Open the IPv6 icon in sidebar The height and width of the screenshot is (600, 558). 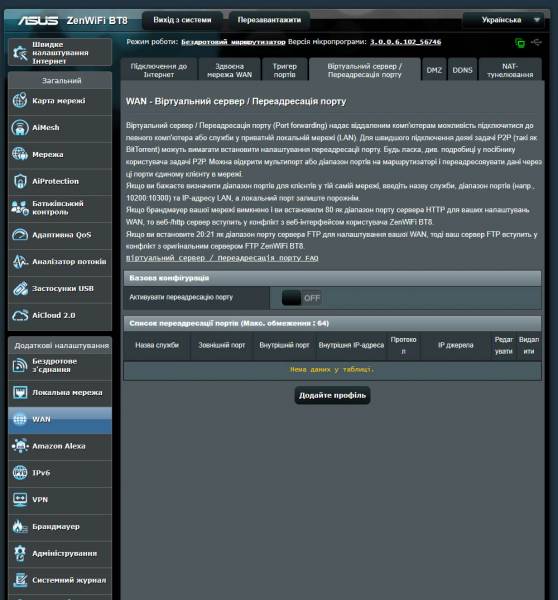(x=20, y=473)
